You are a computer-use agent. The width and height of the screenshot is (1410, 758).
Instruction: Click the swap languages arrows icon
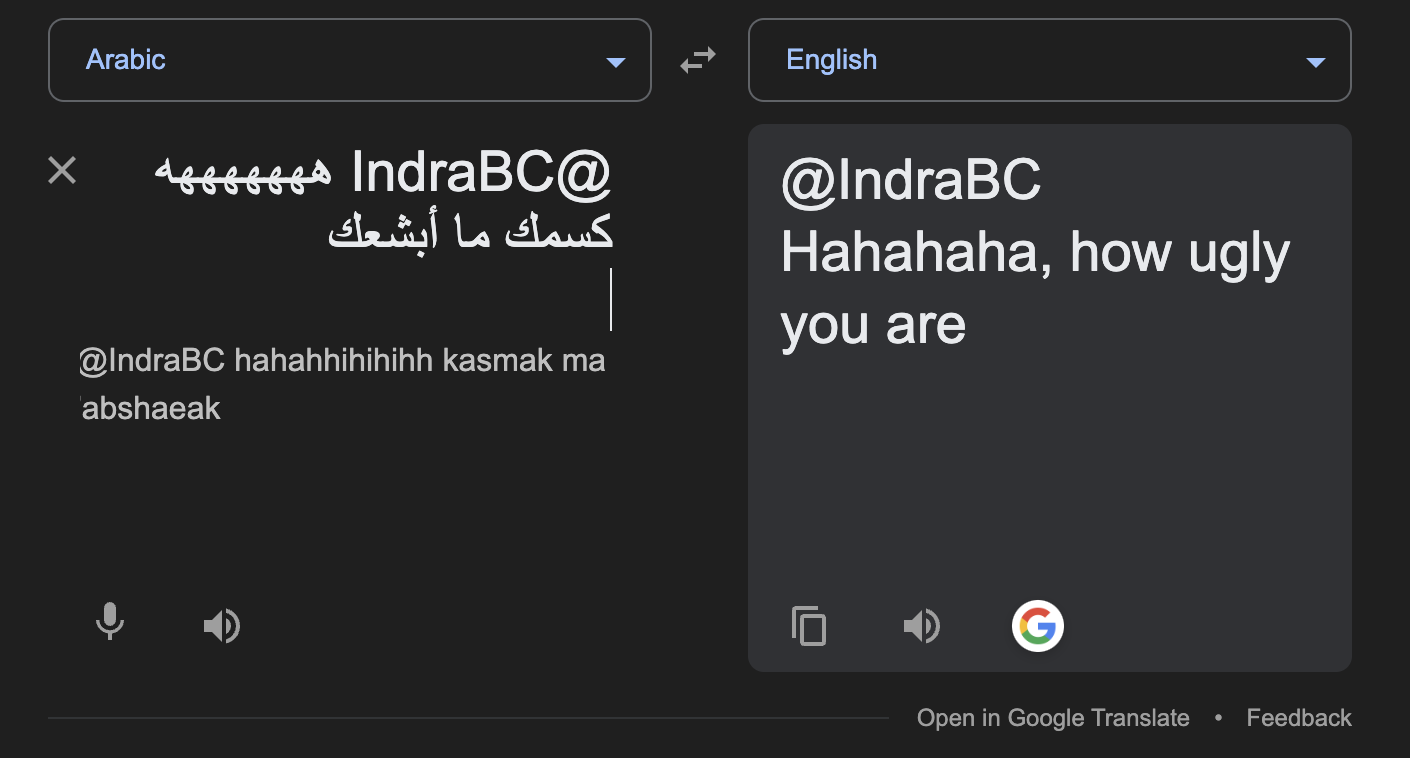(698, 61)
